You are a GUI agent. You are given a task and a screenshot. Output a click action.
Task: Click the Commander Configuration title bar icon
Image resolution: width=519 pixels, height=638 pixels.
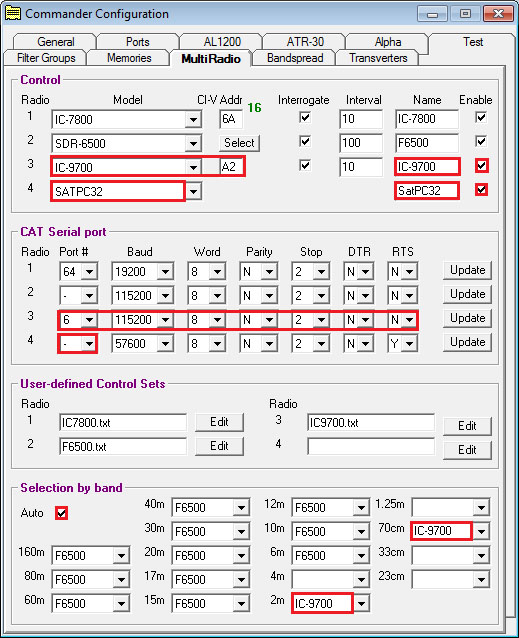coord(13,13)
